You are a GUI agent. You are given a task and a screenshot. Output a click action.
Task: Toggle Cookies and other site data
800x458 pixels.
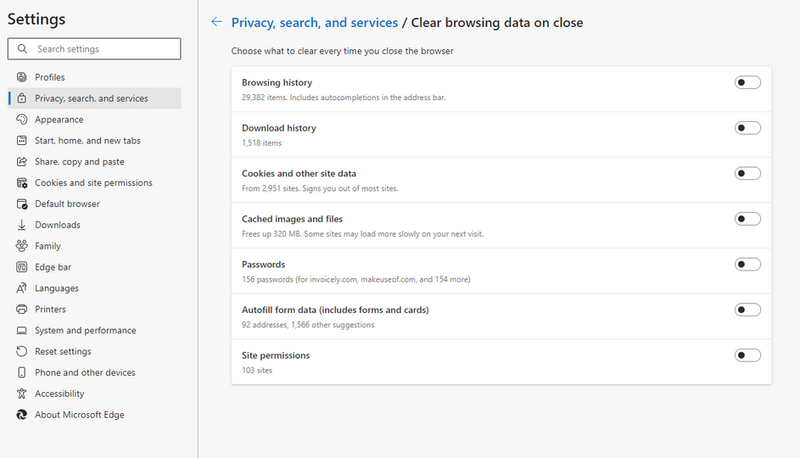tap(747, 173)
